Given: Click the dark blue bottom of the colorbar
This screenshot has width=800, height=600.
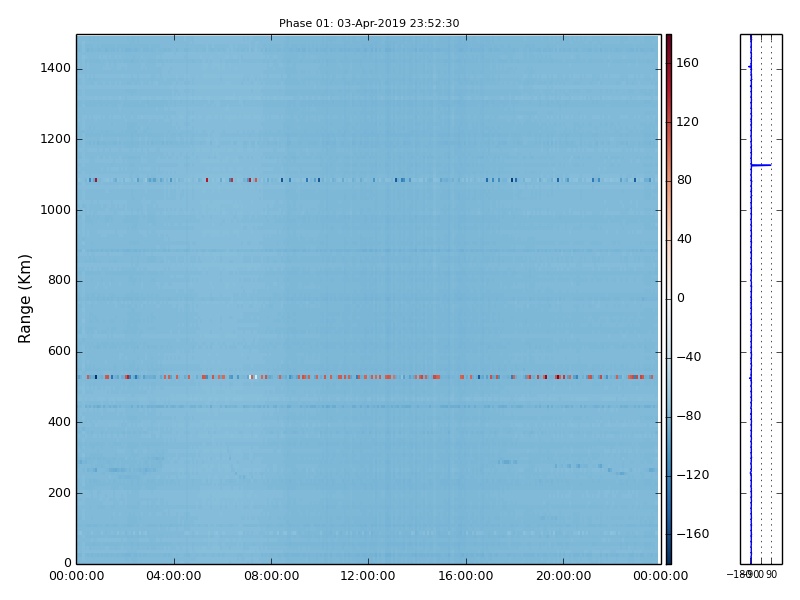Looking at the screenshot, I should click(x=669, y=557).
